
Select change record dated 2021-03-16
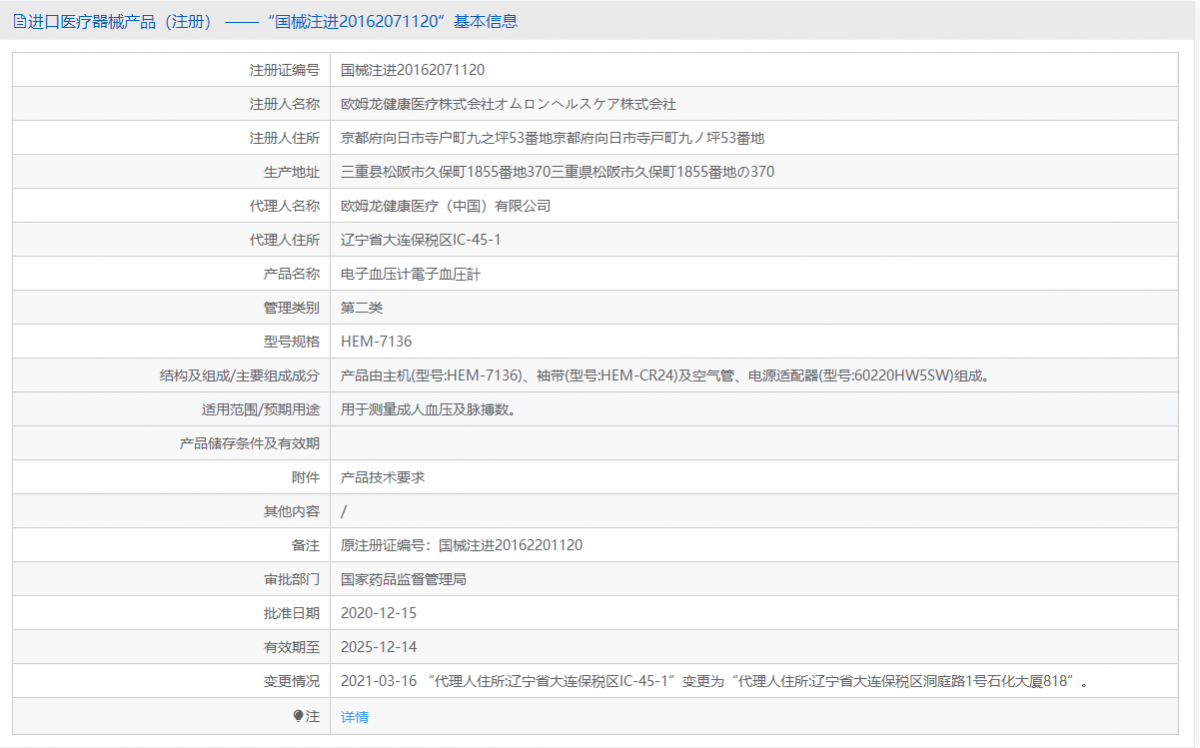pyautogui.click(x=714, y=682)
